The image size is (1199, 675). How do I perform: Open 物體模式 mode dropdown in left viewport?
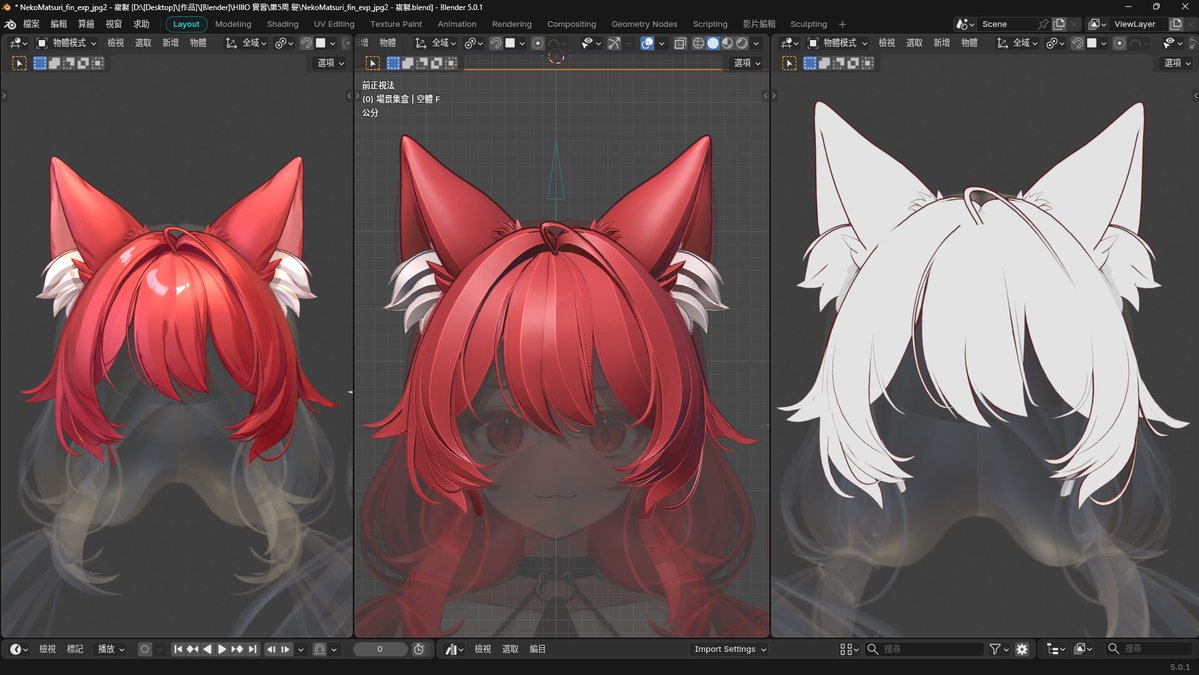[67, 43]
